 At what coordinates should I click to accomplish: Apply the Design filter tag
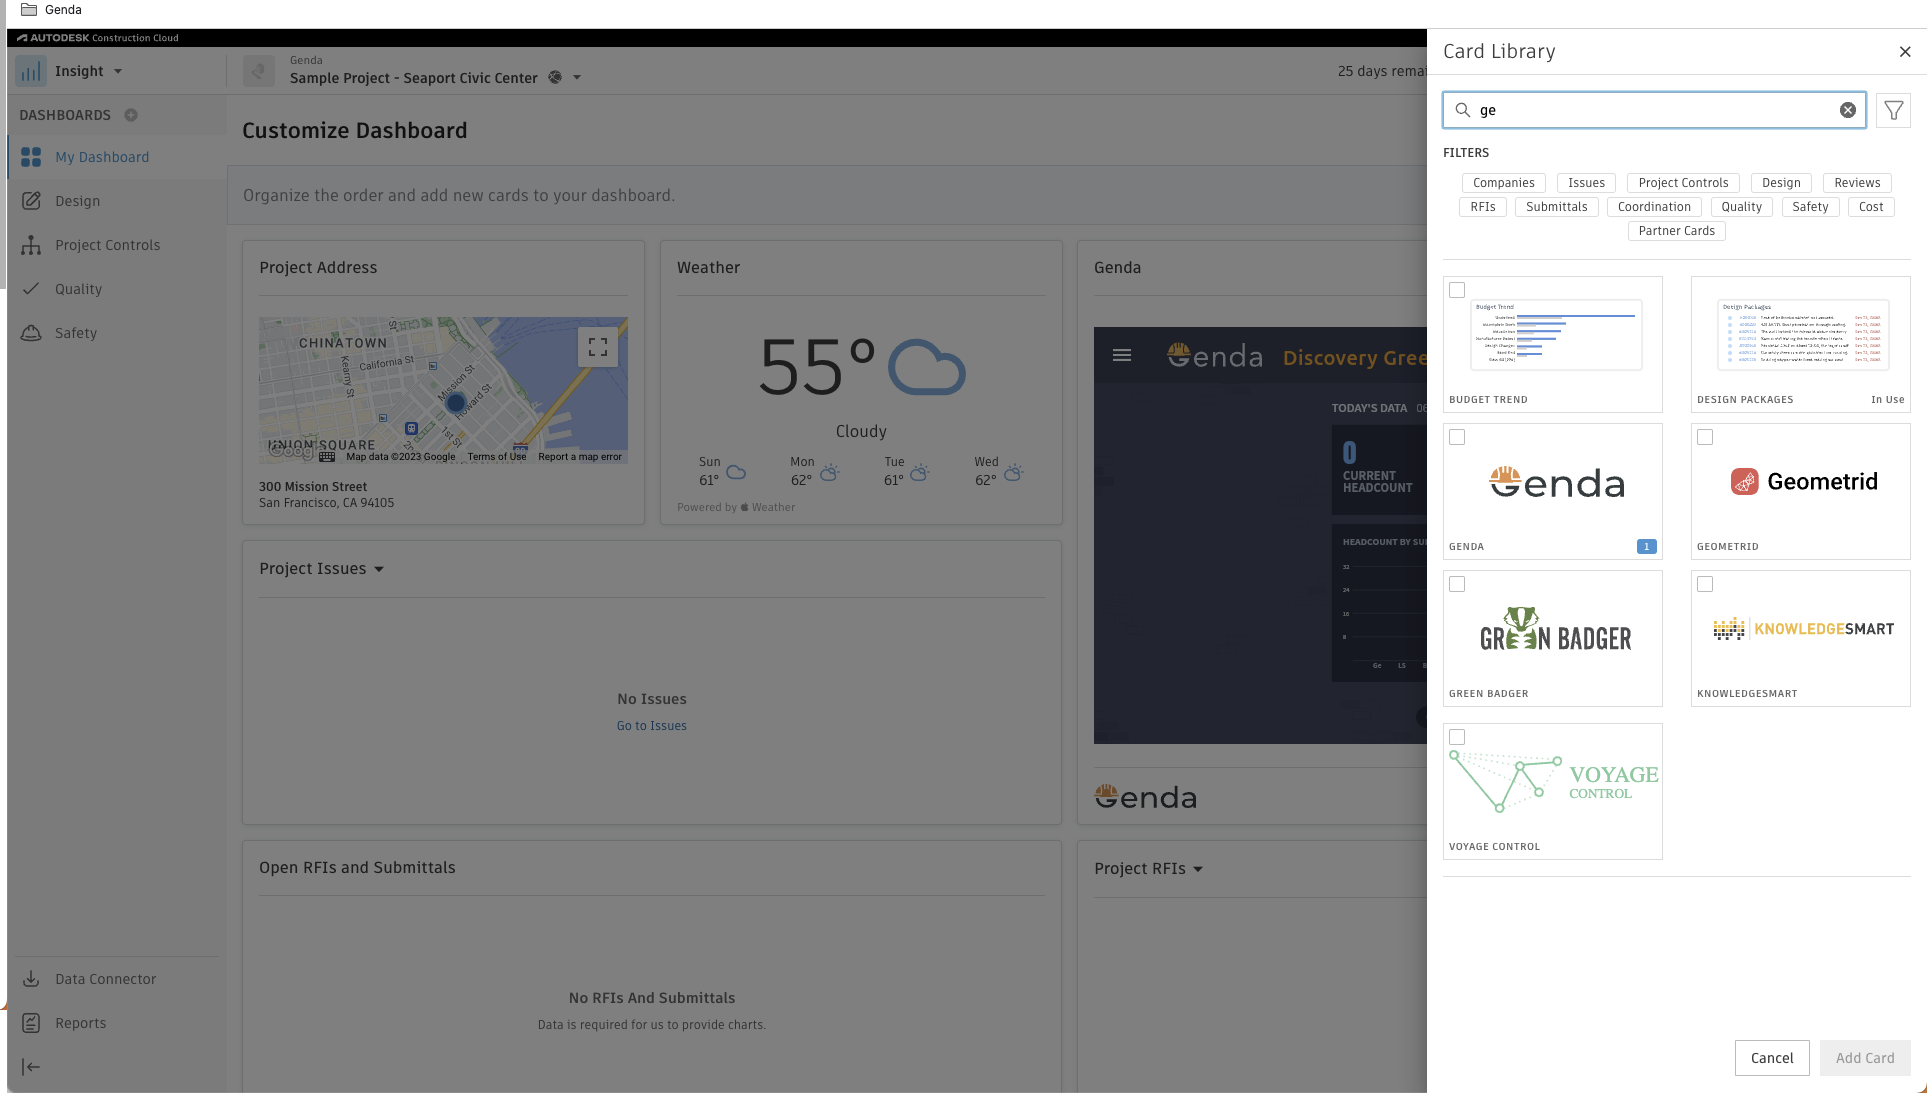(x=1781, y=183)
